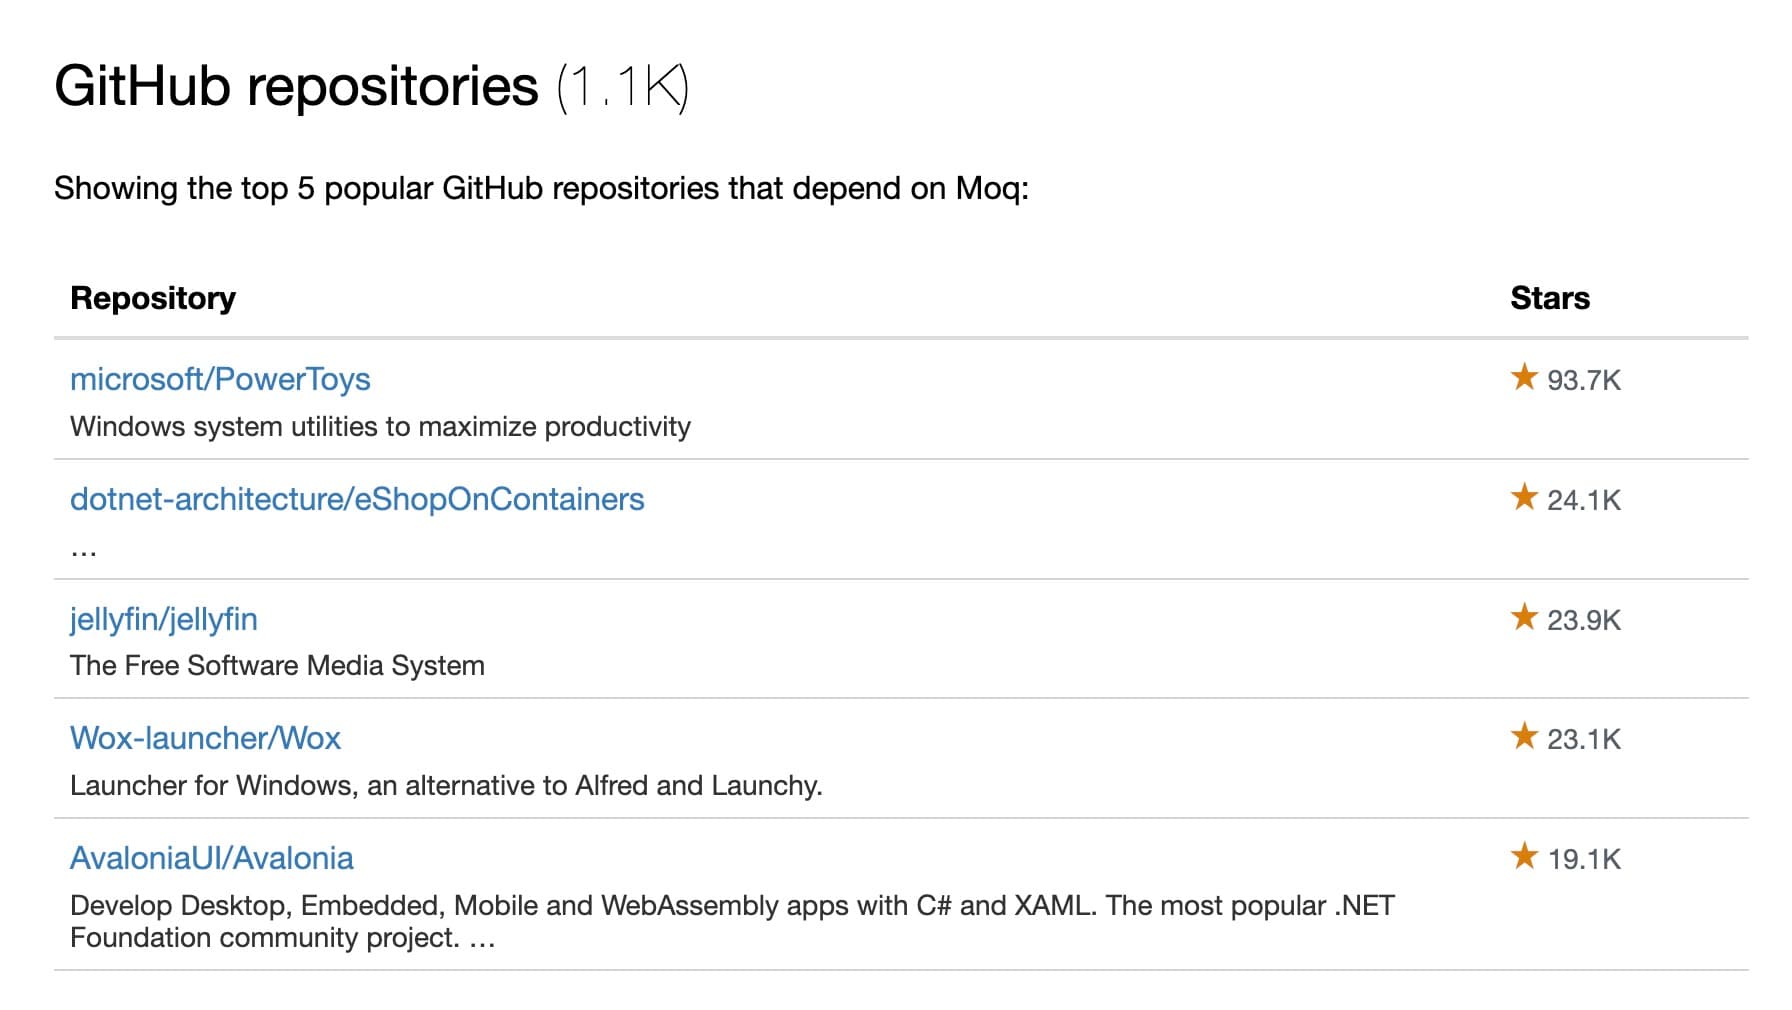Screen dimensions: 1792x1010
Task: Click the Wox launcher description text
Action: [x=446, y=786]
